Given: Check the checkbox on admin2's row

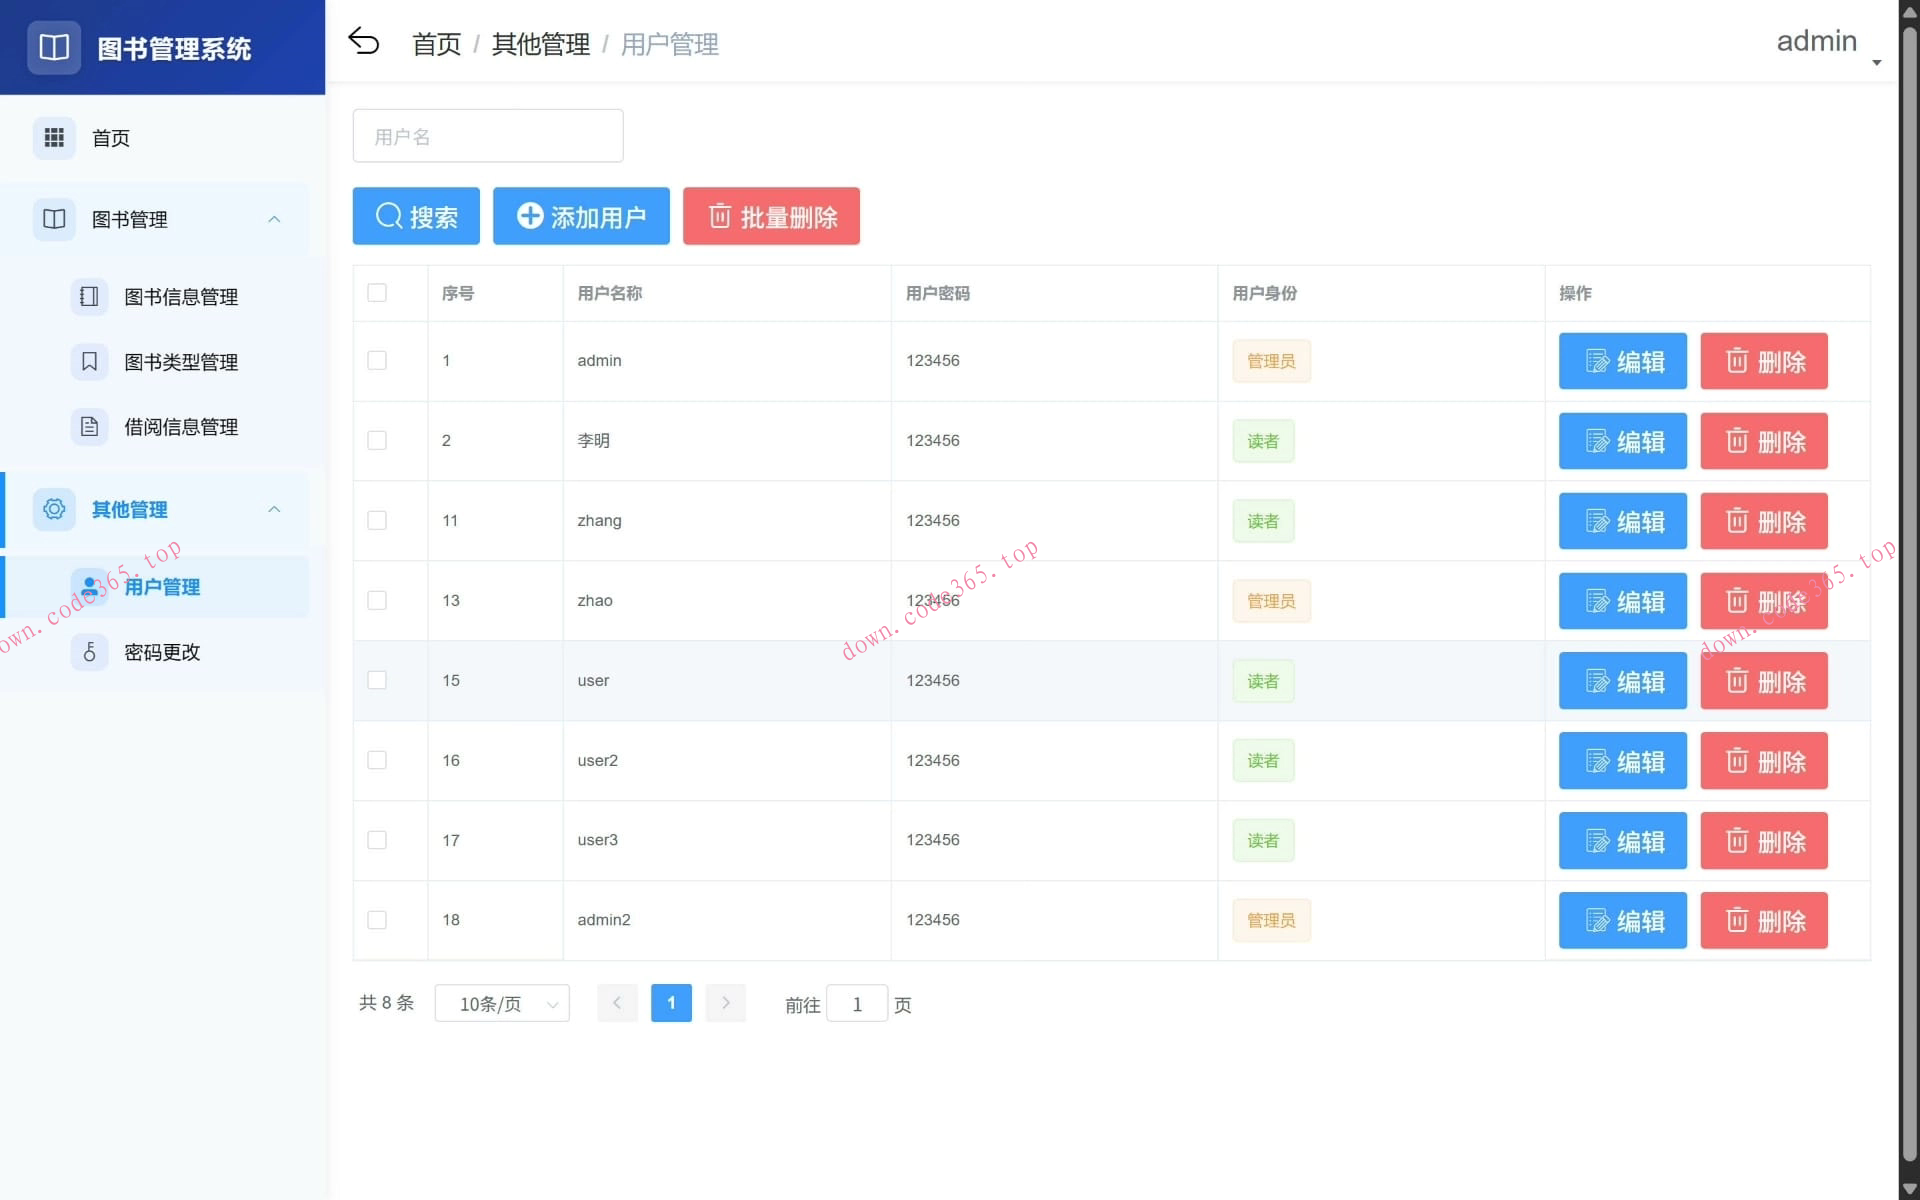Looking at the screenshot, I should click(377, 920).
